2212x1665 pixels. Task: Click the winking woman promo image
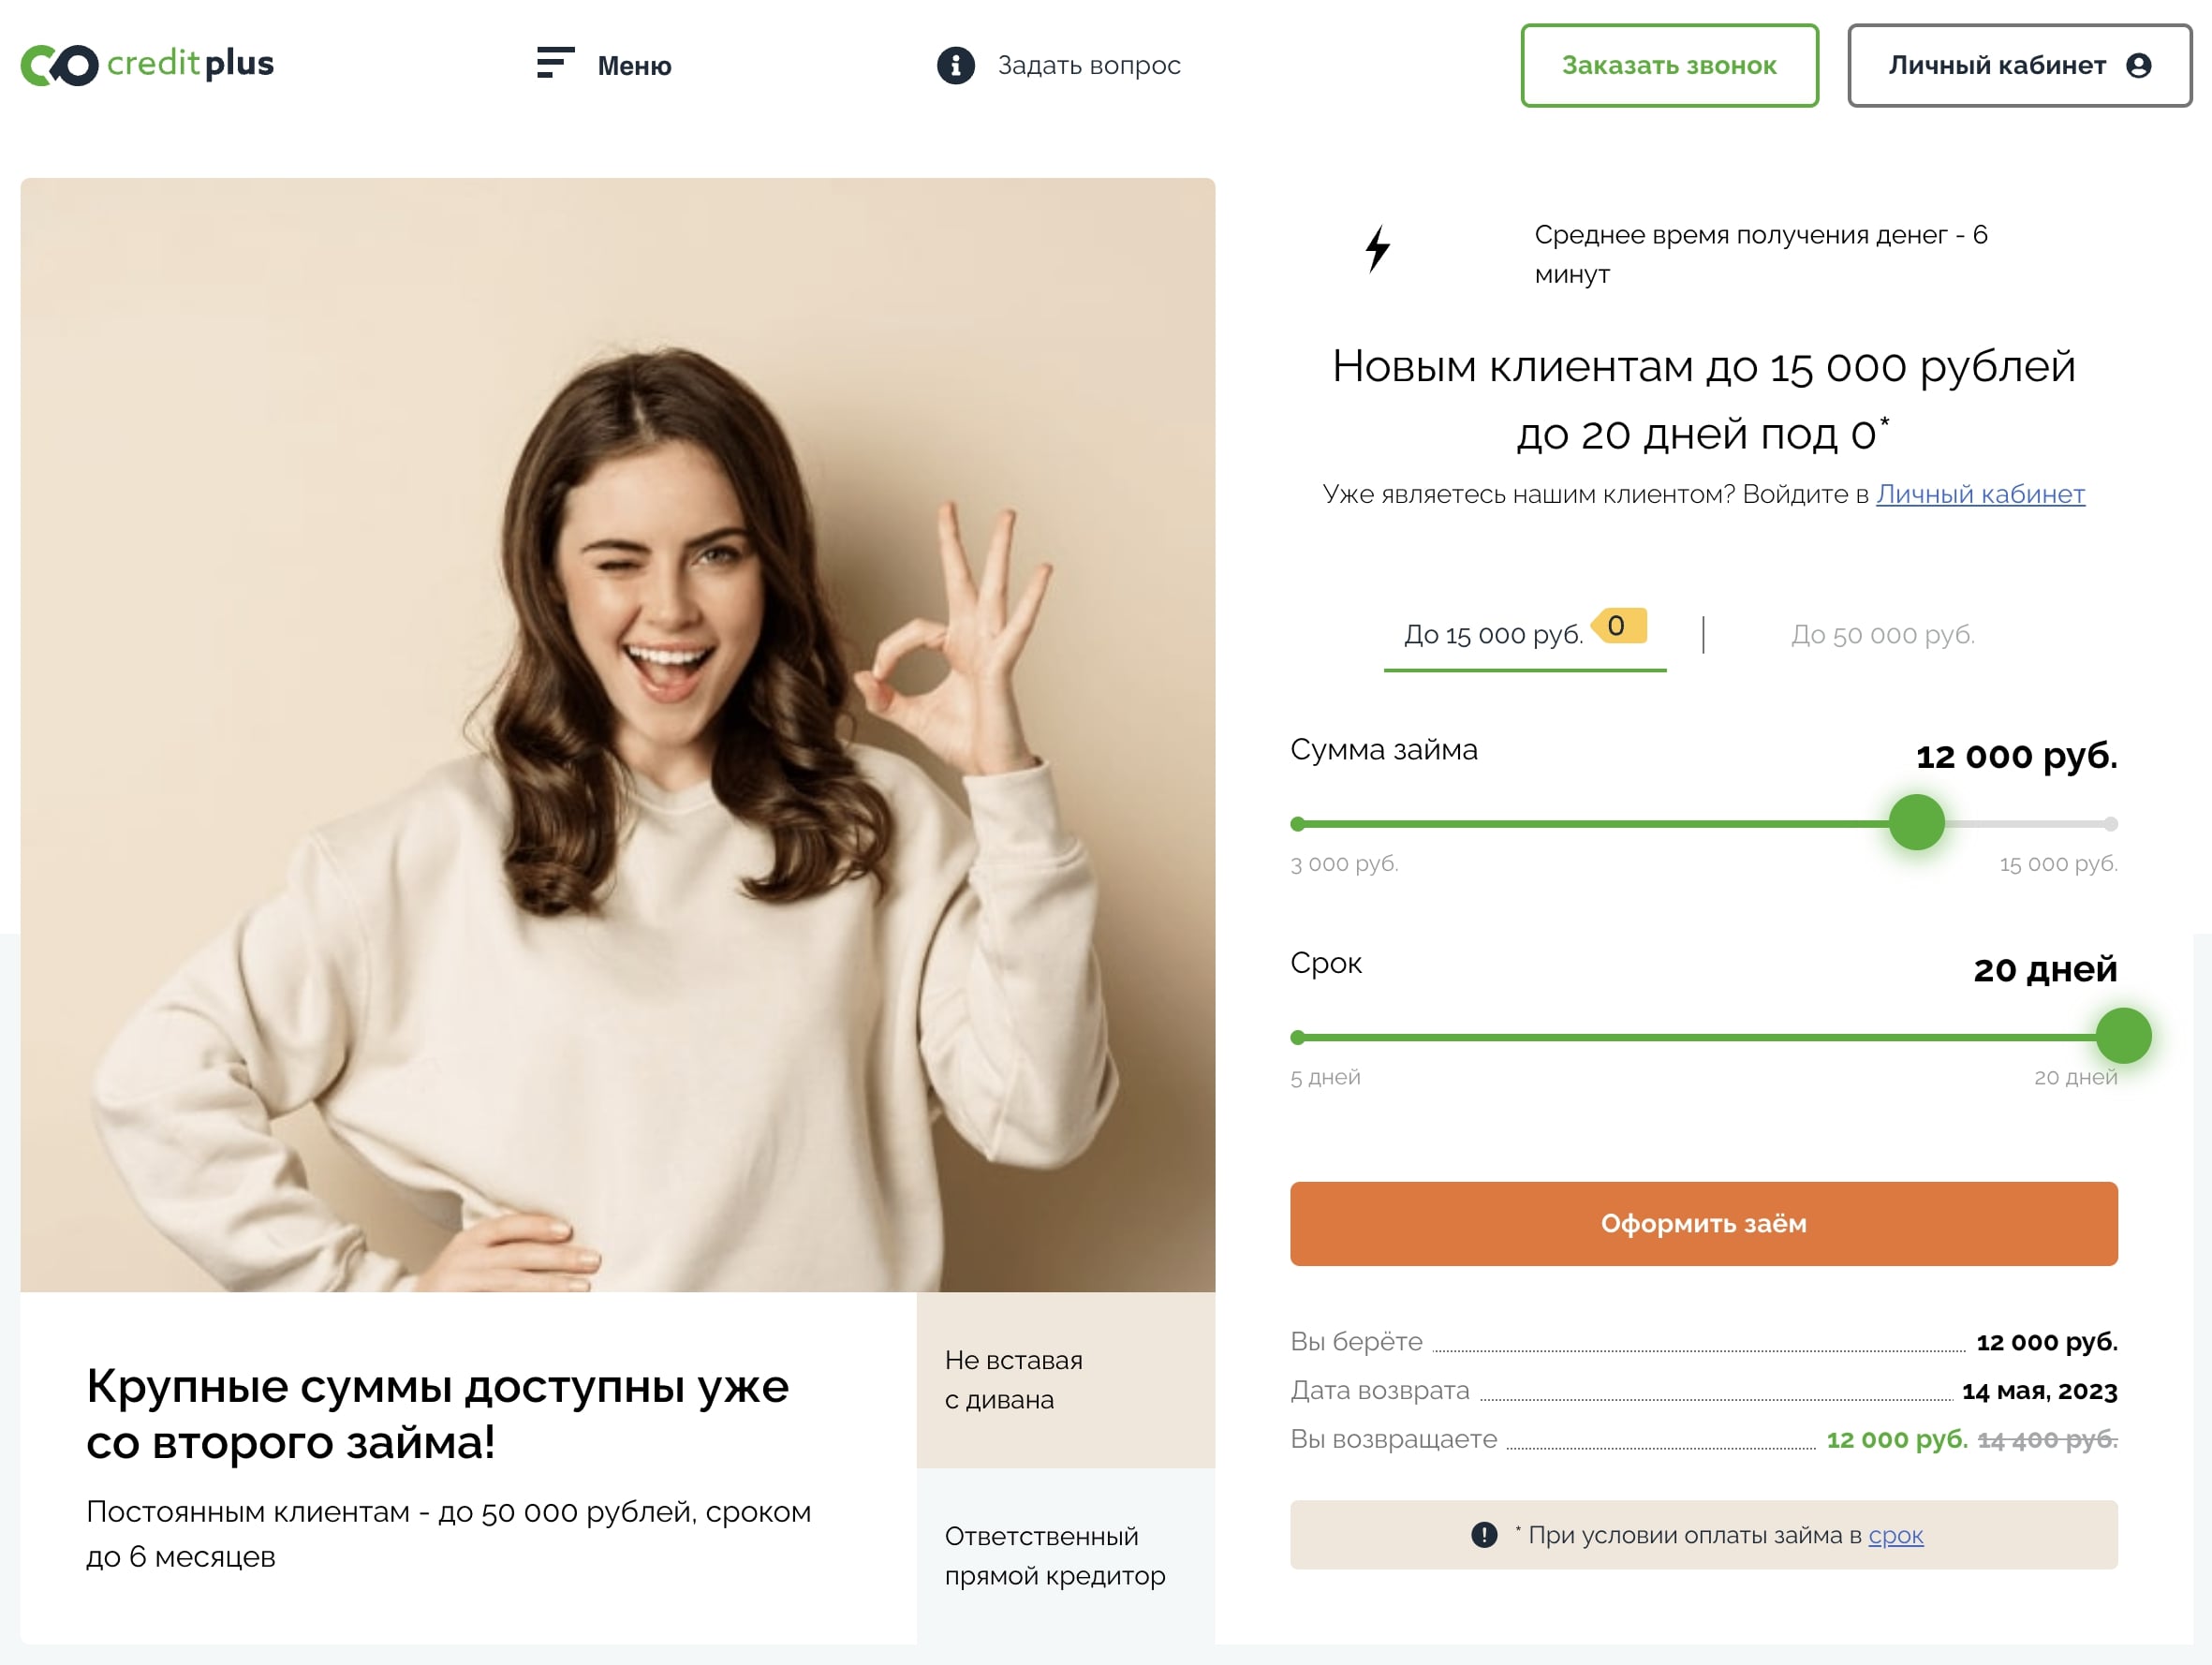coord(617,735)
